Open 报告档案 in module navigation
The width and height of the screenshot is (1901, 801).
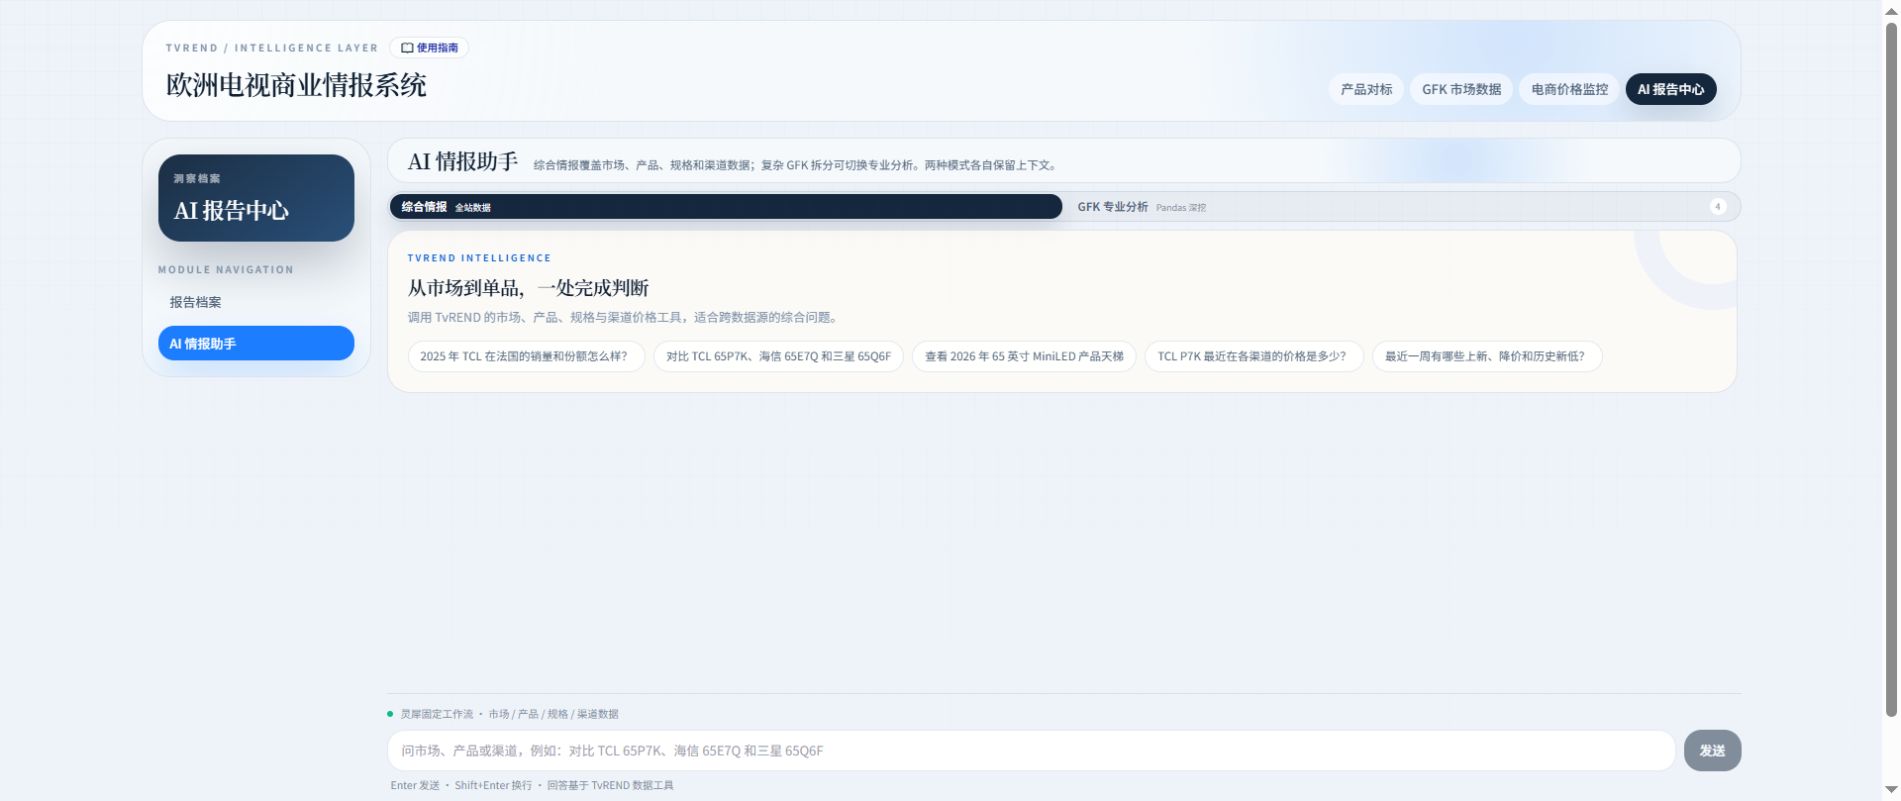tap(256, 302)
